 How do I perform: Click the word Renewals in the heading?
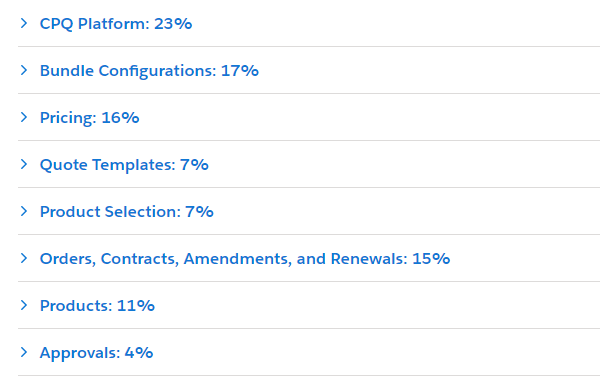pyautogui.click(x=369, y=259)
